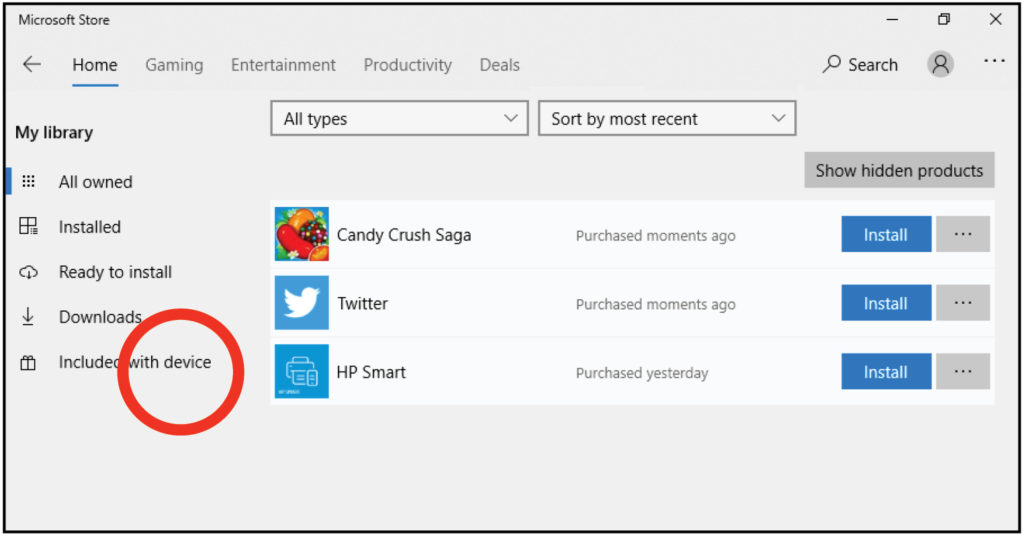Select Included with device in sidebar

(x=135, y=362)
